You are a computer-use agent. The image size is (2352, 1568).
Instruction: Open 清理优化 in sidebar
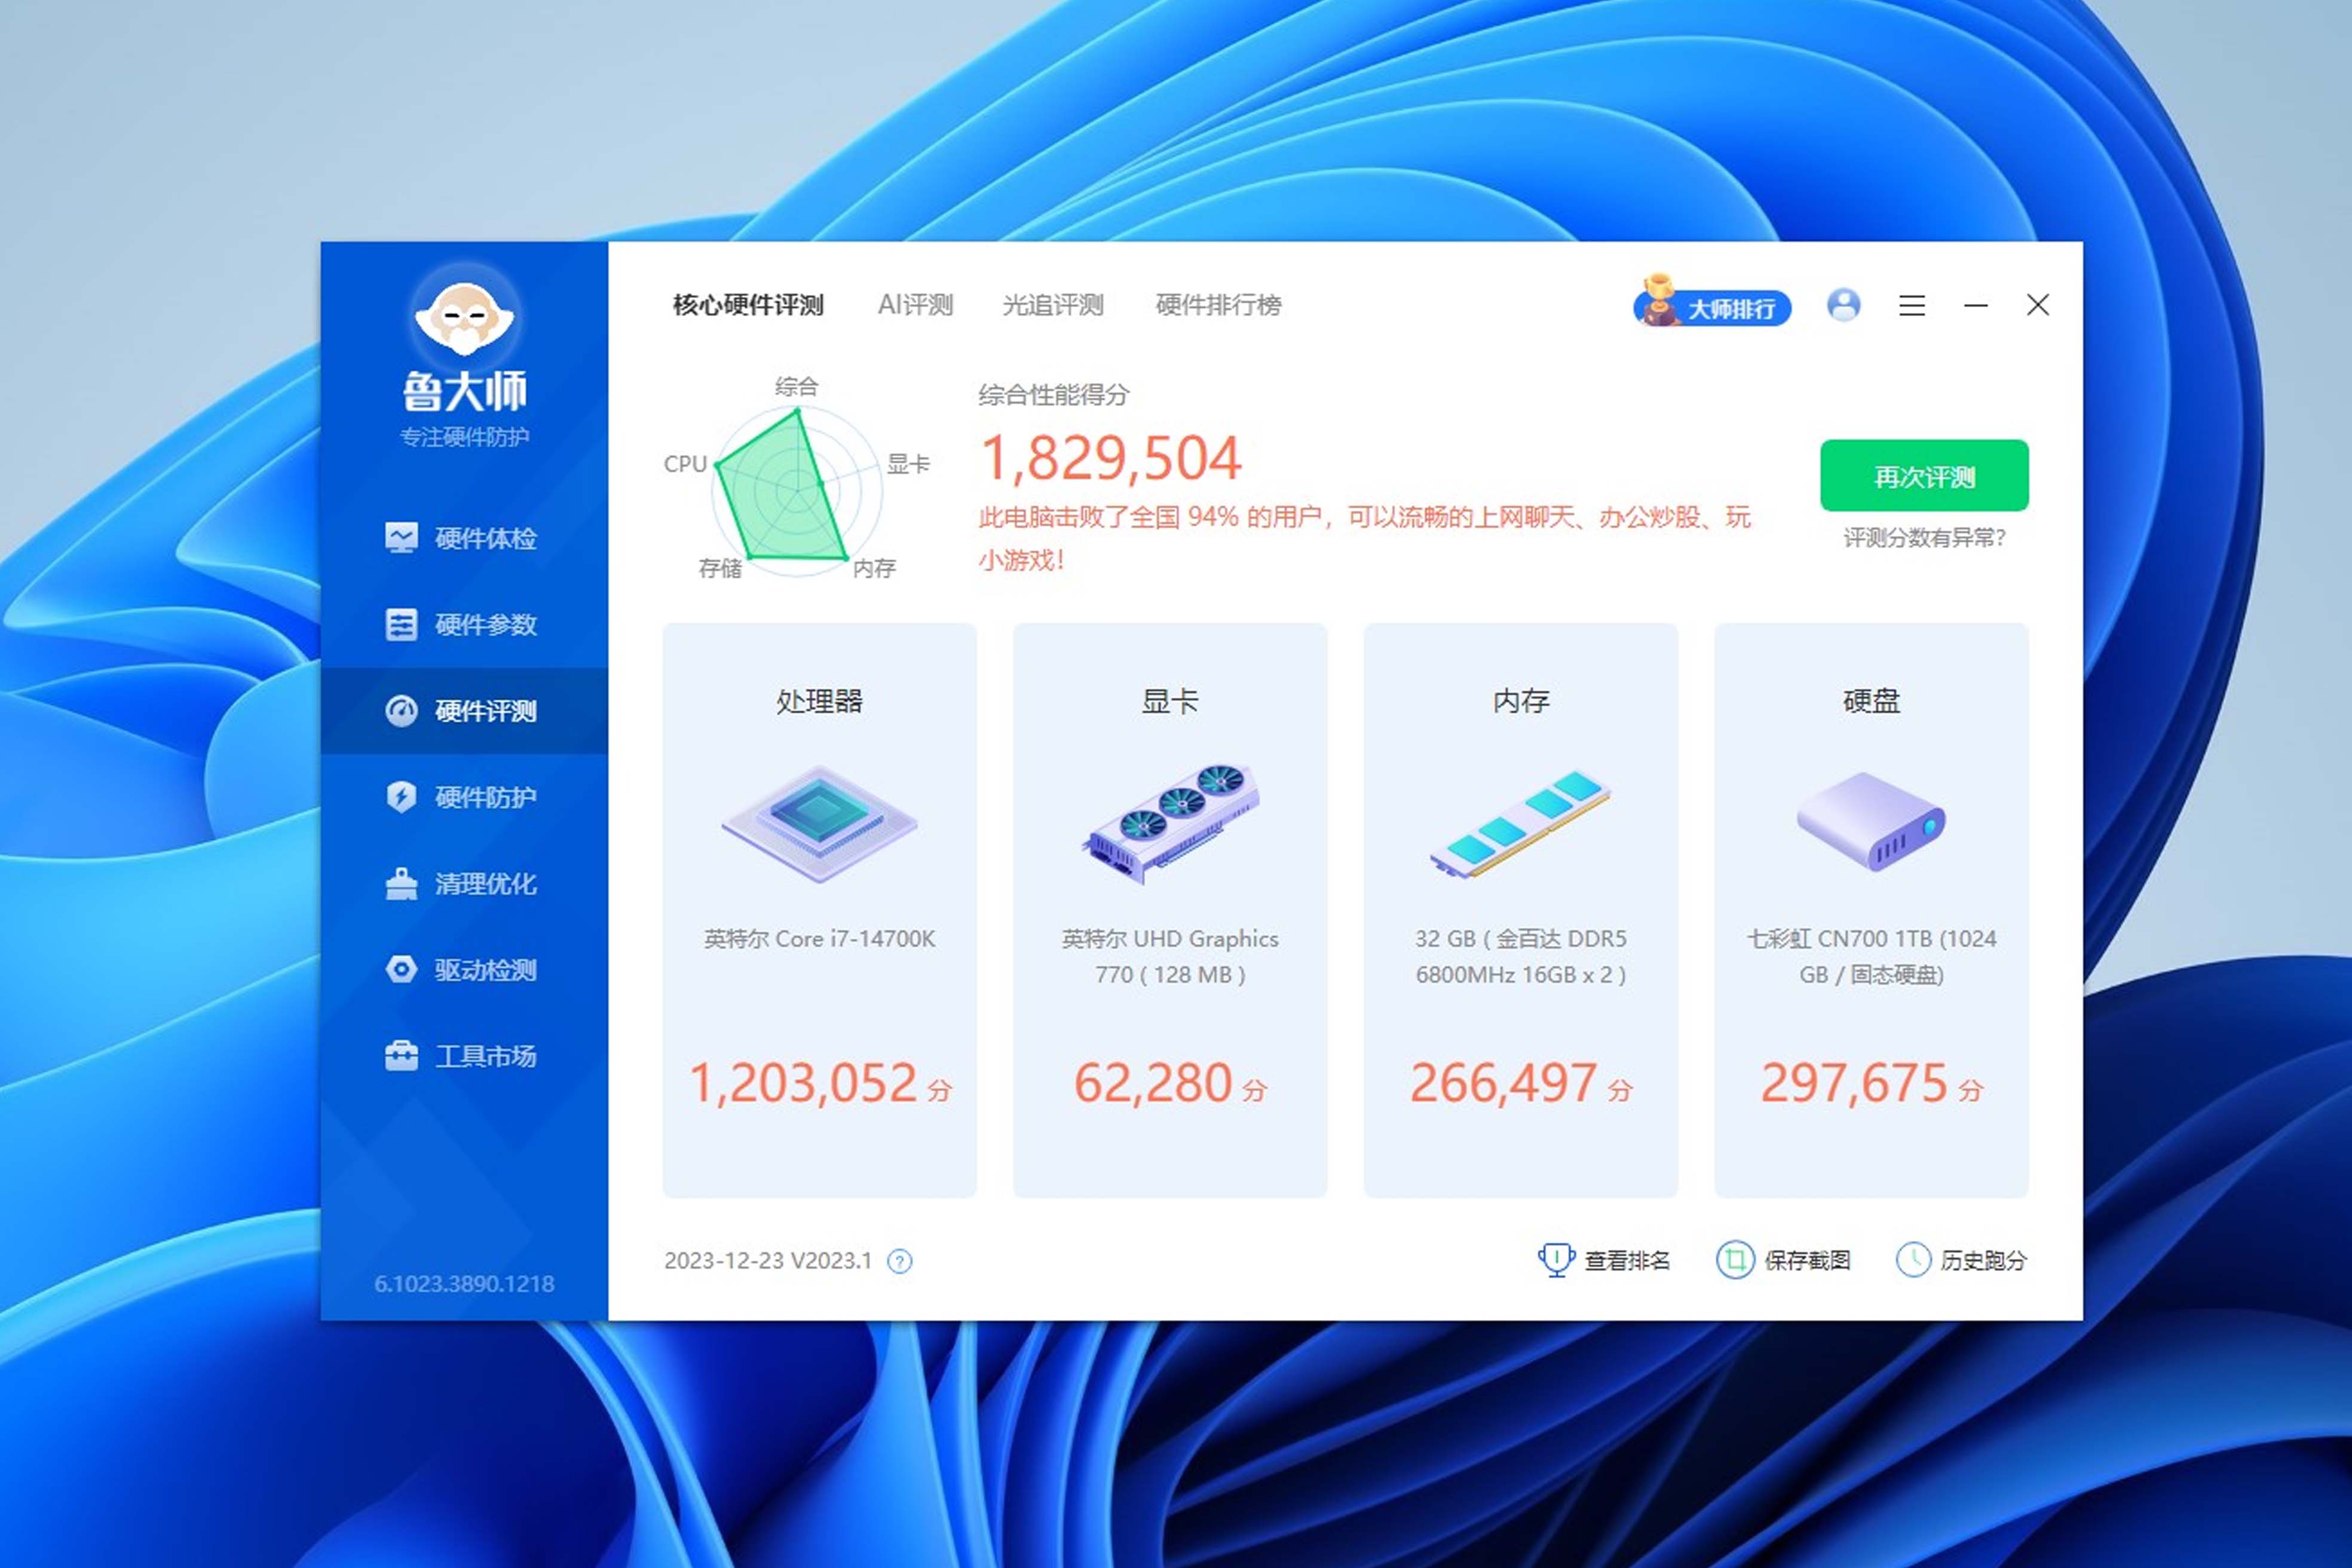coord(463,883)
